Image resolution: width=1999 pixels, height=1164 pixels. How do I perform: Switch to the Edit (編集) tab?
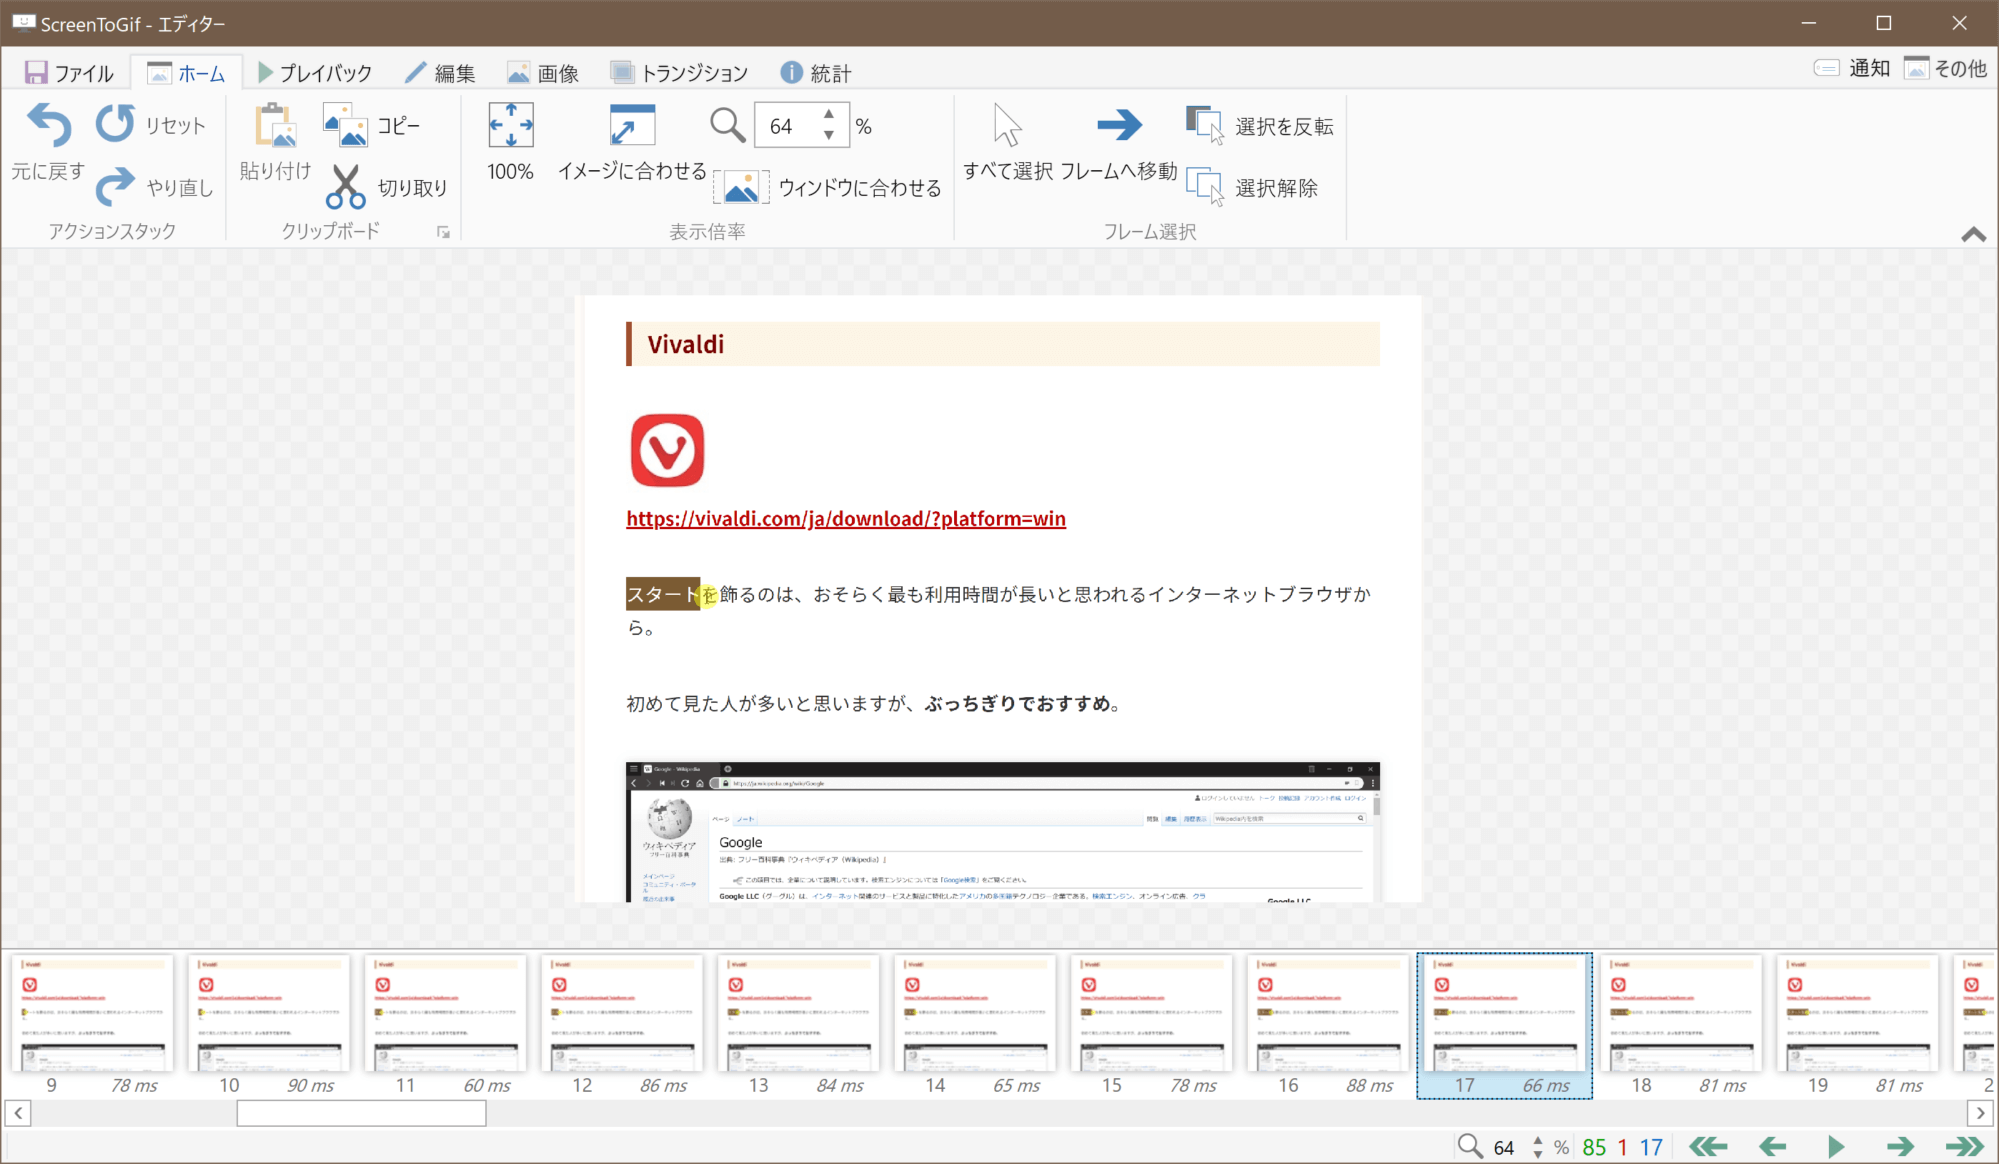[x=440, y=73]
